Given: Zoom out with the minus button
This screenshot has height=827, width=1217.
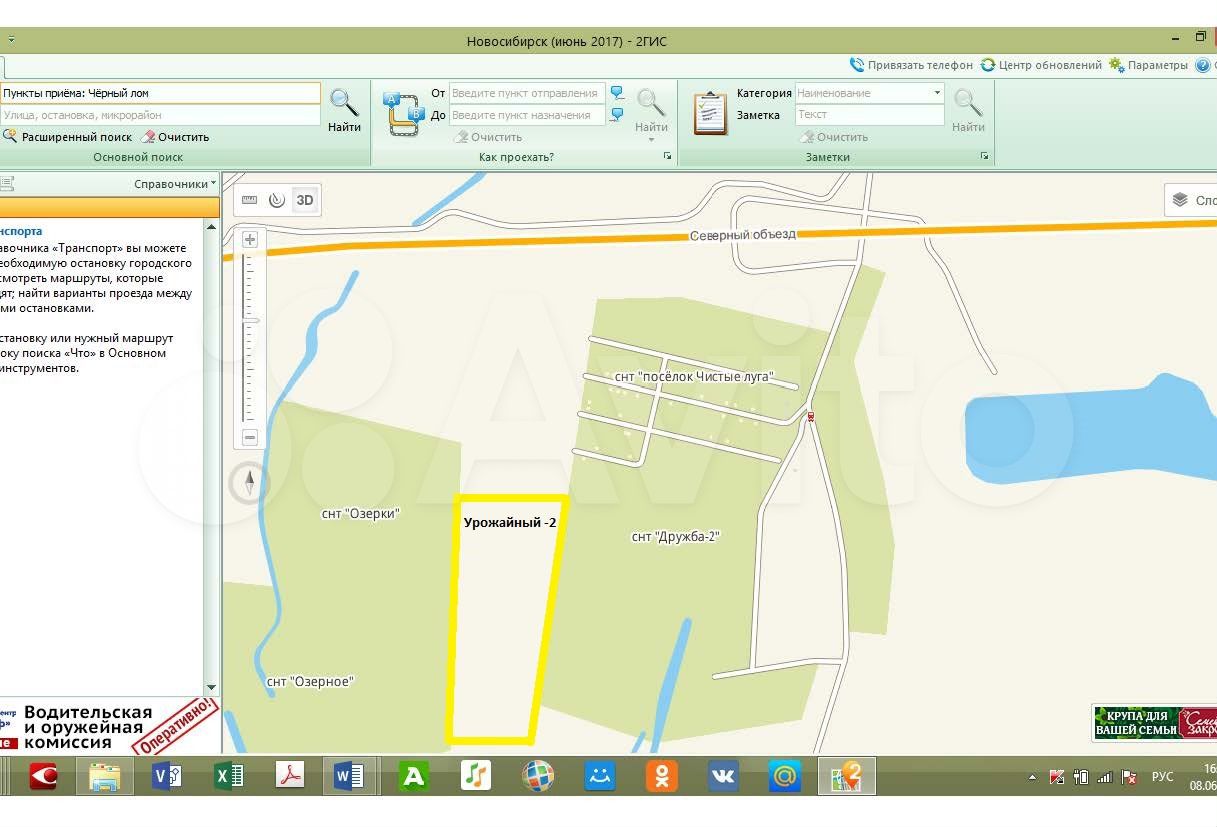Looking at the screenshot, I should (250, 437).
